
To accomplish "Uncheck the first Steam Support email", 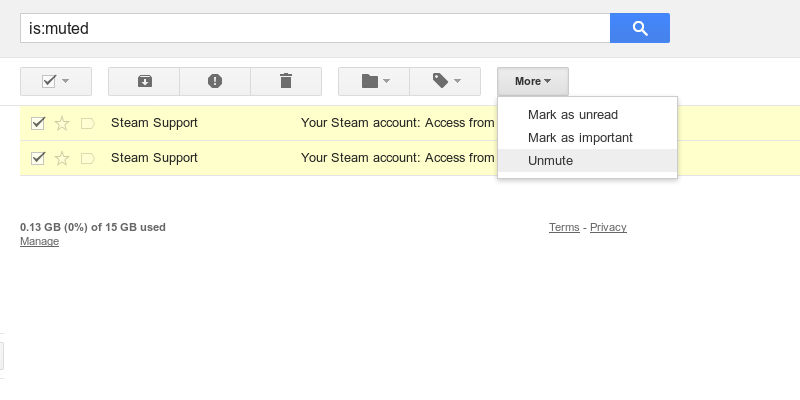I will 38,123.
